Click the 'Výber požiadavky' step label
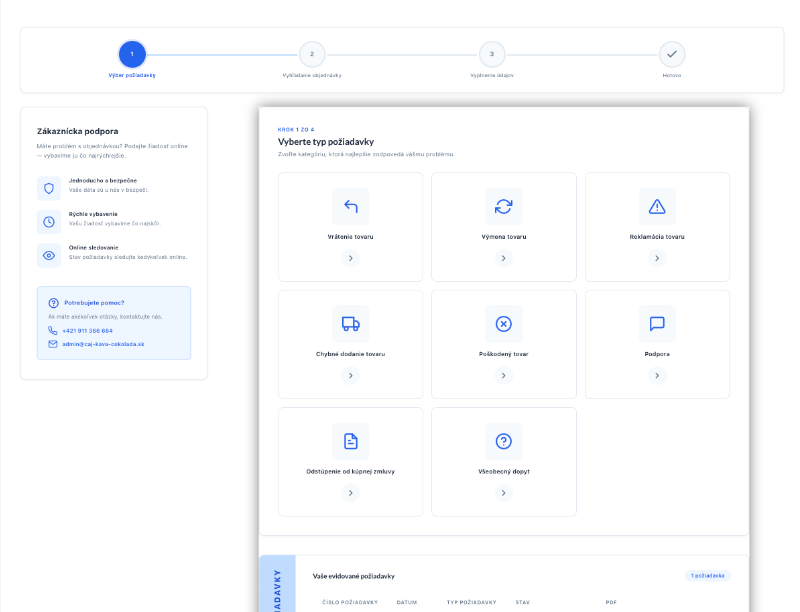Viewport: 800px width, 612px height. pos(132,75)
